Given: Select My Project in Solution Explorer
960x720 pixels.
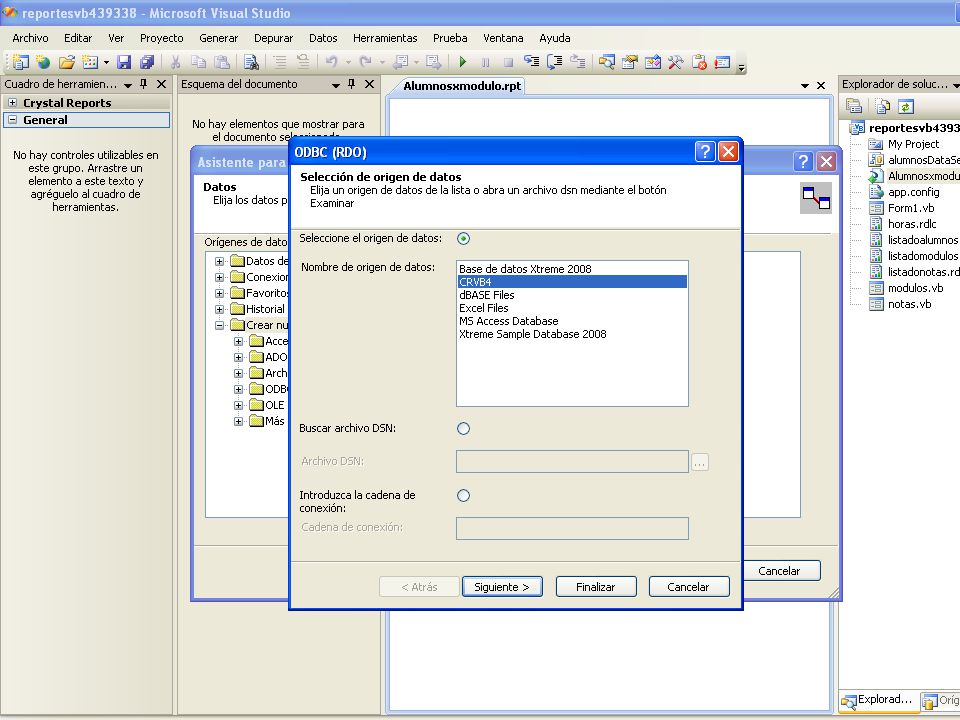Looking at the screenshot, I should pyautogui.click(x=913, y=144).
